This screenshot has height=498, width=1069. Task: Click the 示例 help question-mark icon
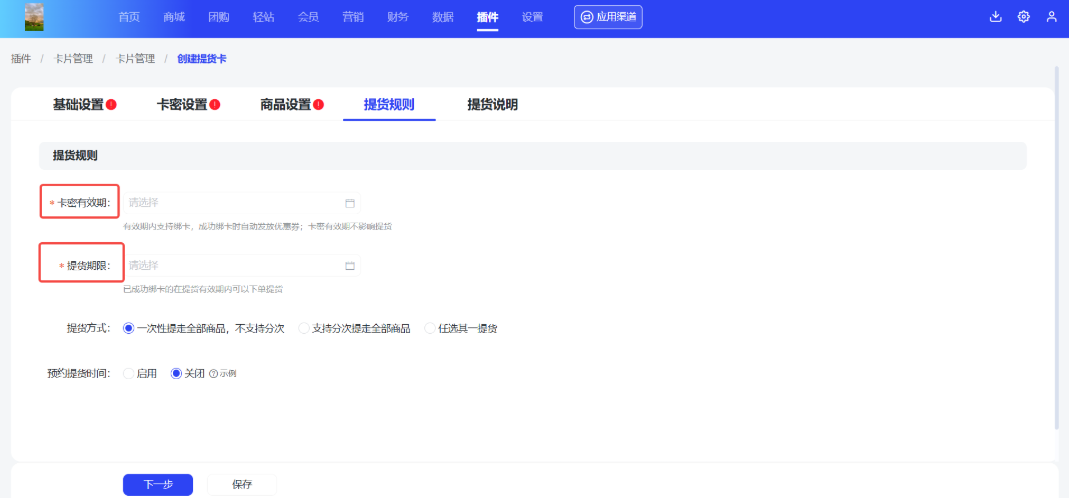pos(213,374)
